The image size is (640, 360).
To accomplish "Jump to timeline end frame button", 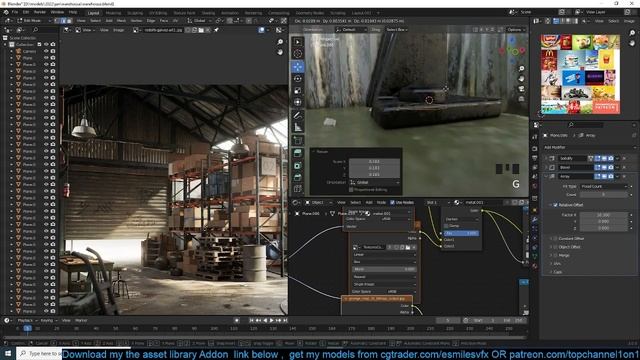I will pos(285,320).
